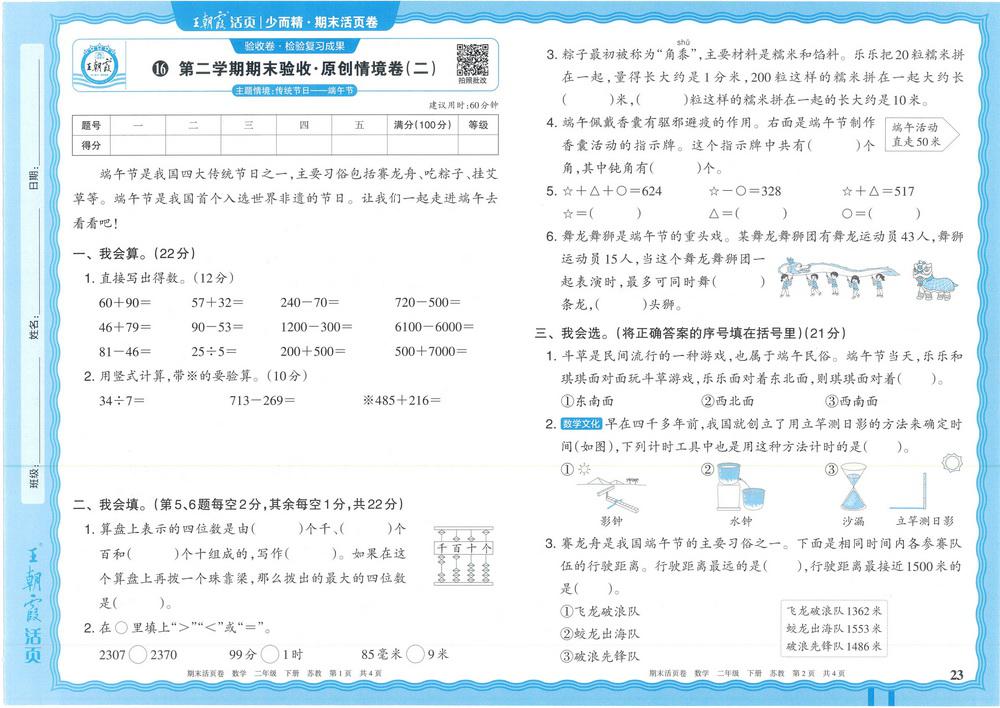The image size is (1000, 708).
Task: Click the vertical calculation "713-269="
Action: coord(262,401)
